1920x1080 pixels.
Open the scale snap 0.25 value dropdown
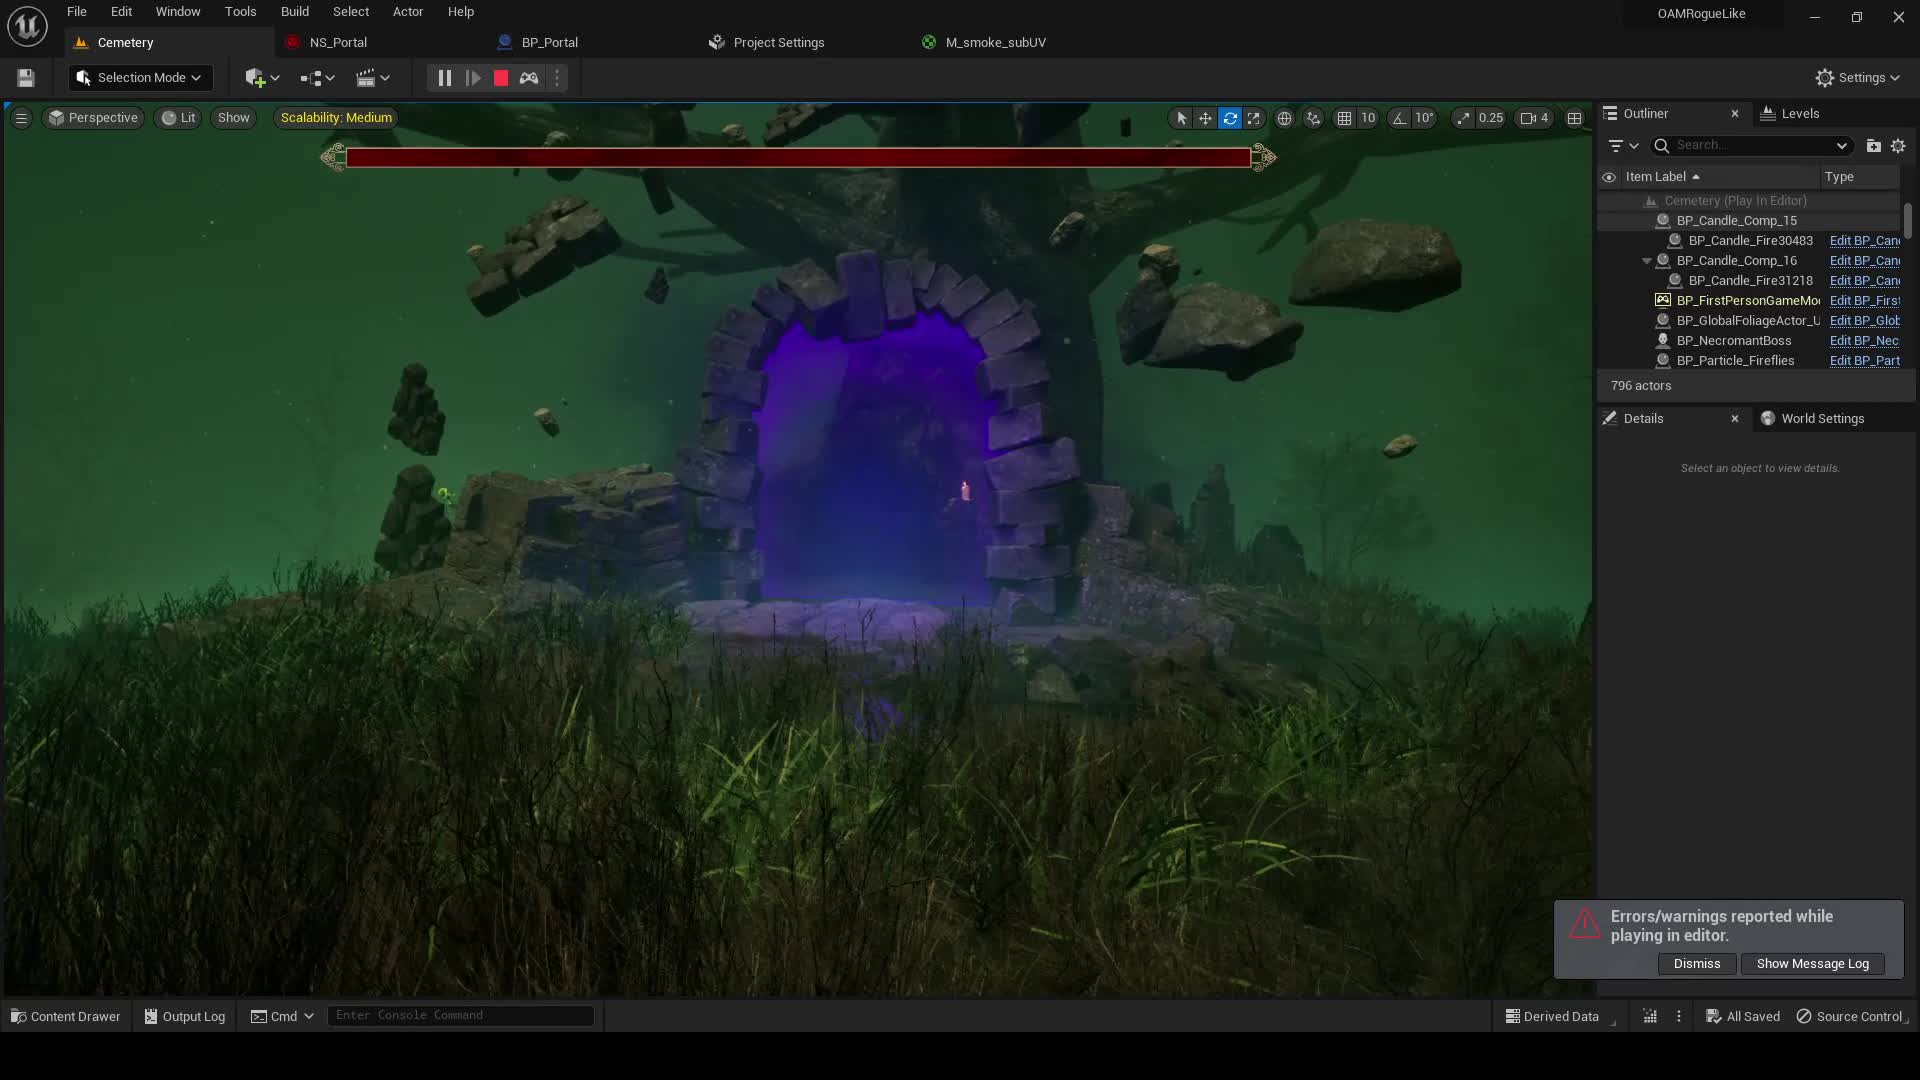1490,118
